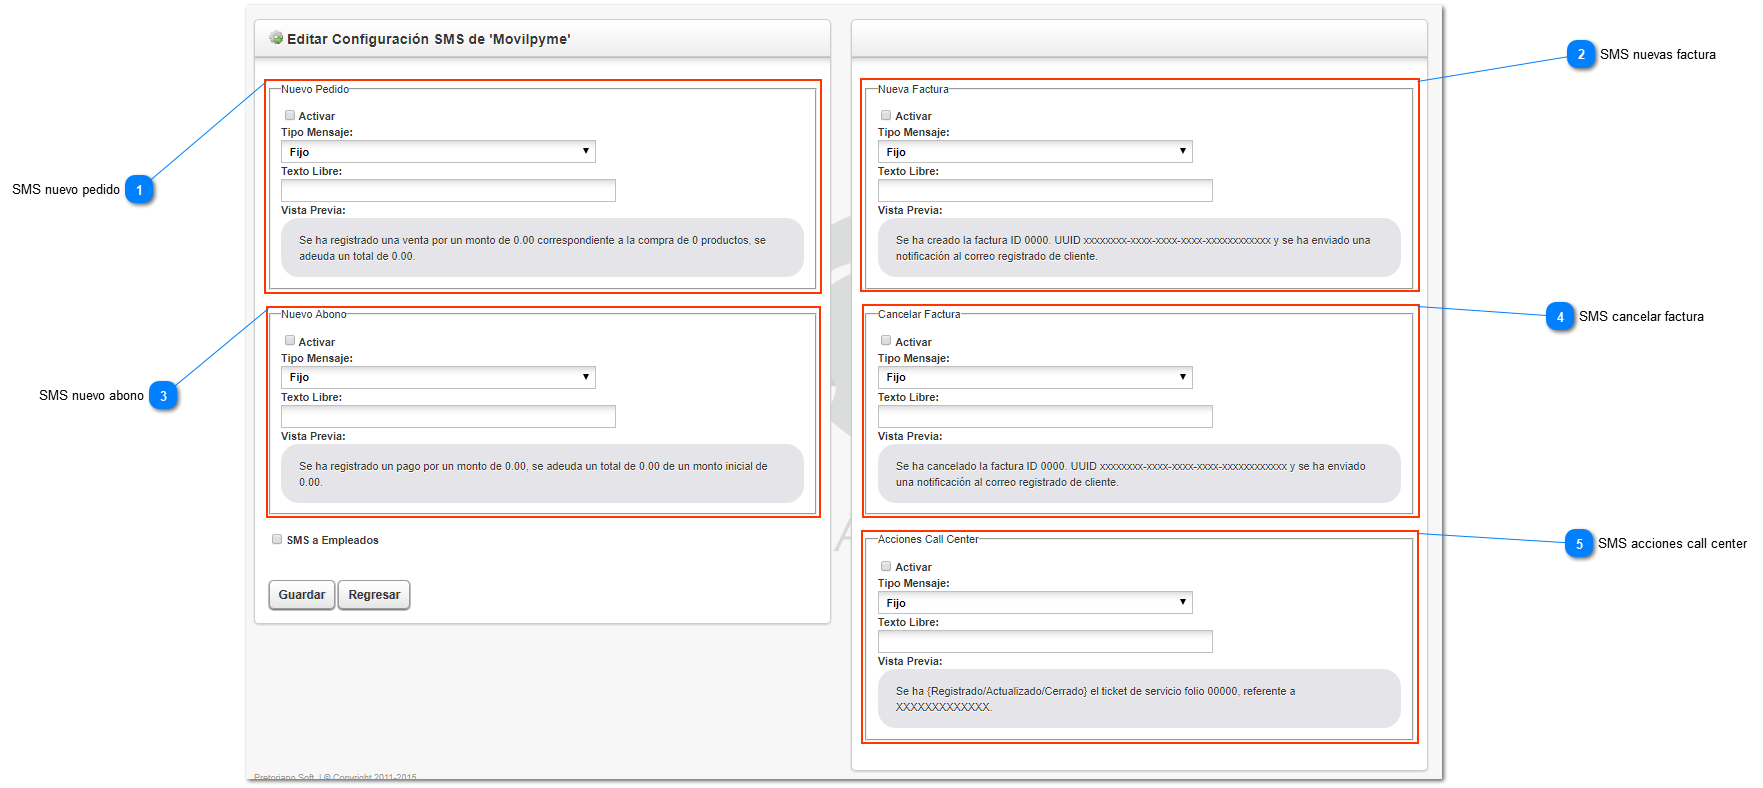The image size is (1763, 788).
Task: Click Texto Libre field in Cancelar Factura
Action: (x=1045, y=416)
